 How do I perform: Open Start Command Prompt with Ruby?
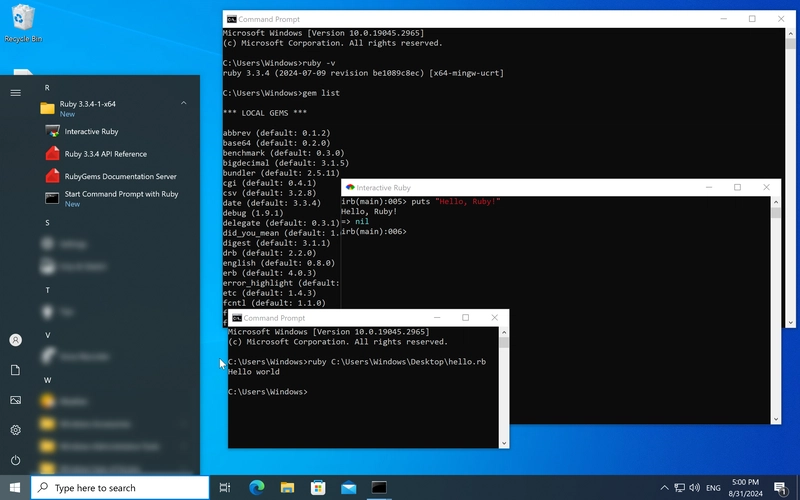(x=113, y=198)
